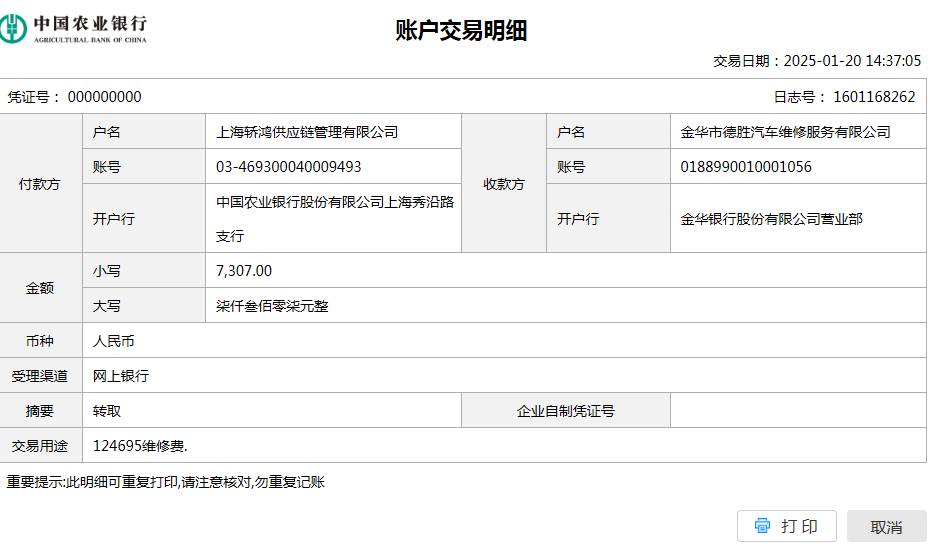Select payee account number 0188990010001056

pyautogui.click(x=746, y=167)
